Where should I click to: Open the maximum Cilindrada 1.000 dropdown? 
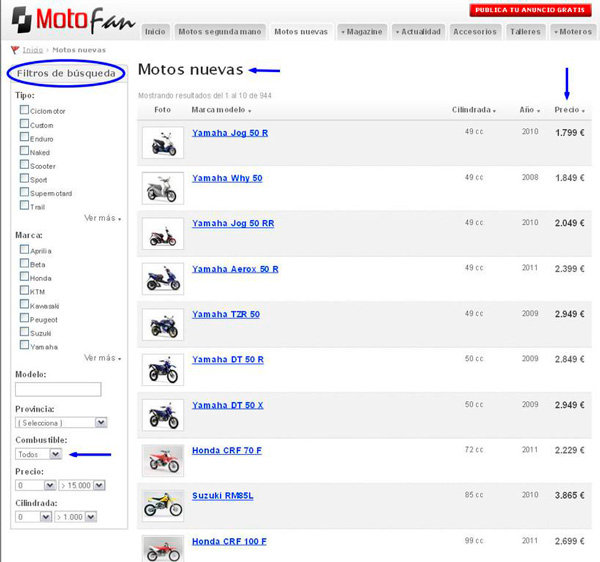point(75,517)
